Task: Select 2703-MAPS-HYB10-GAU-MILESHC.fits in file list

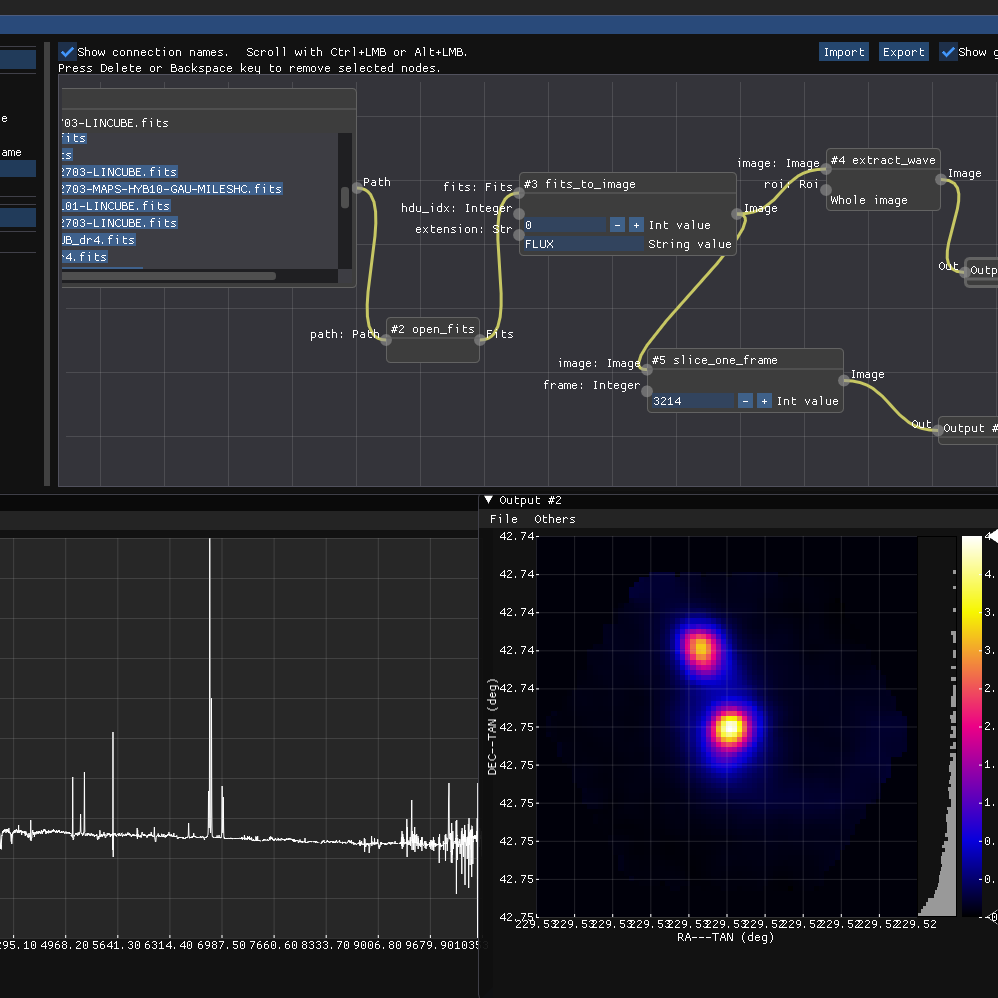Action: (171, 189)
